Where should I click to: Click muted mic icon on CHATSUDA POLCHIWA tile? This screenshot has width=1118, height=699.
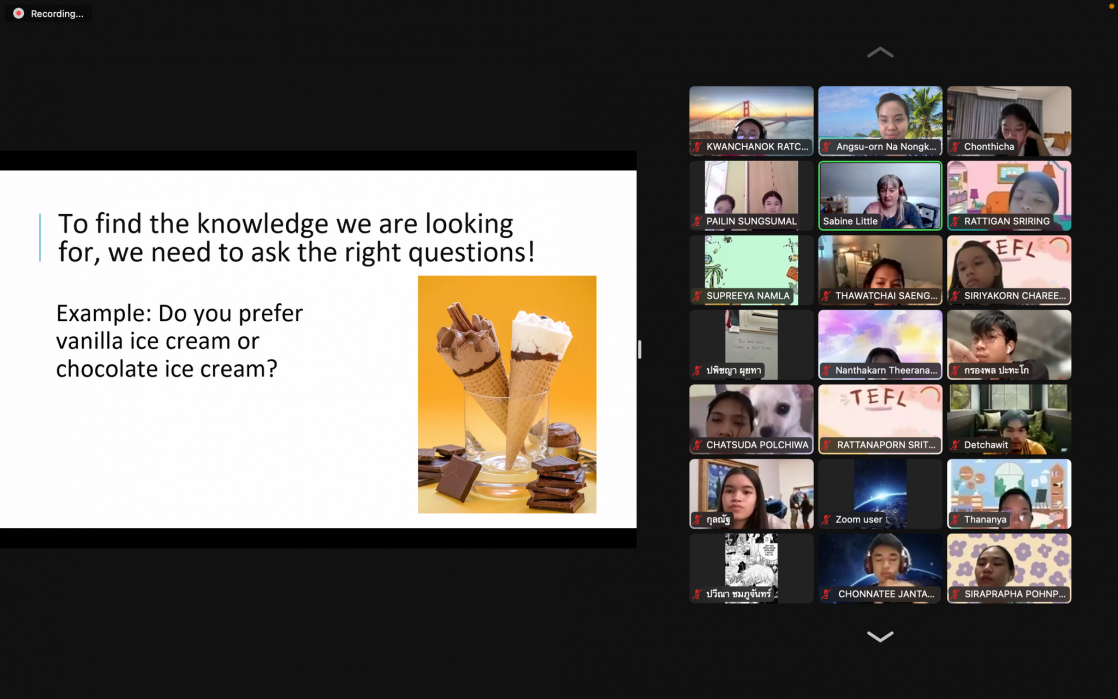click(698, 445)
